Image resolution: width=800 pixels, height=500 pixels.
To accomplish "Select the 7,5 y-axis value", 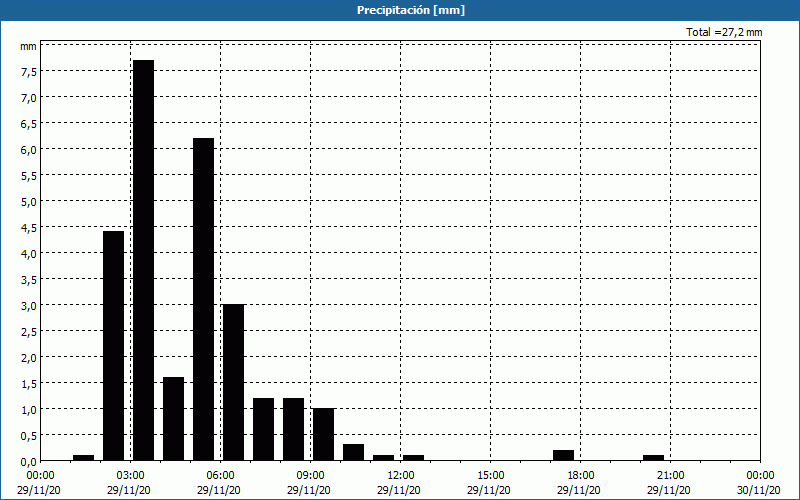I will click(29, 72).
